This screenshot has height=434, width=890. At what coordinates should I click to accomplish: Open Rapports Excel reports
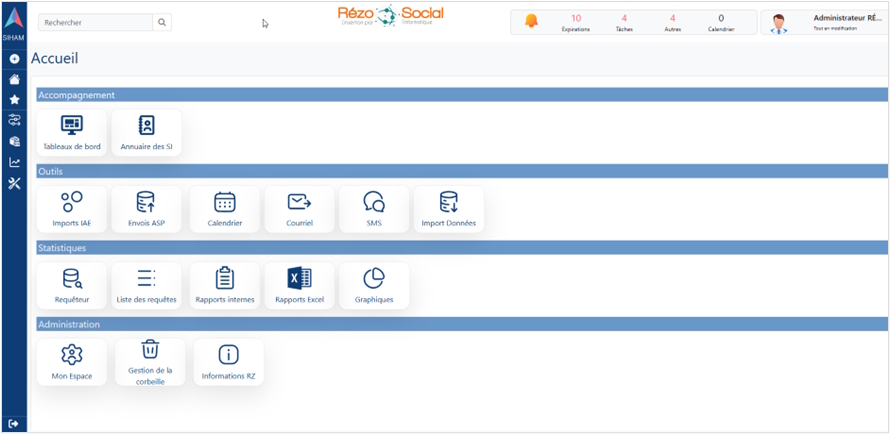[299, 286]
